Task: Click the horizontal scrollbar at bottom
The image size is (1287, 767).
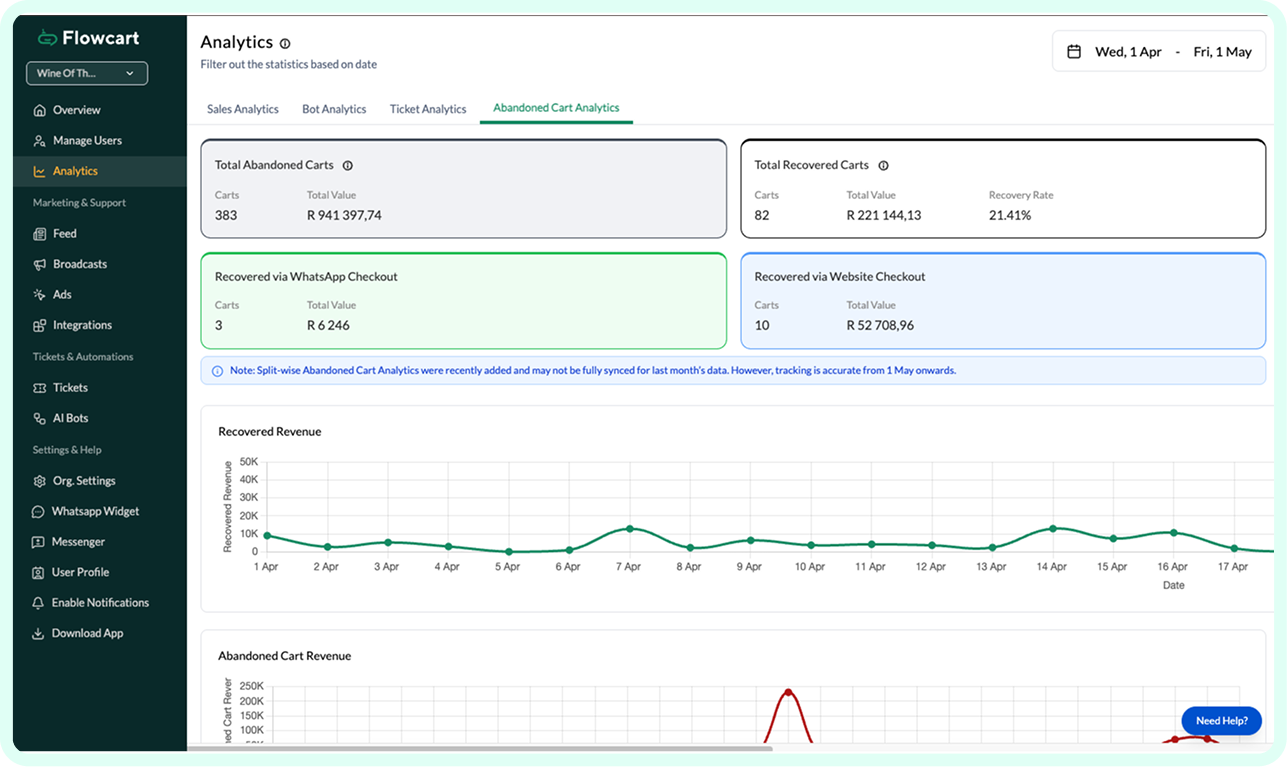Action: [x=480, y=747]
